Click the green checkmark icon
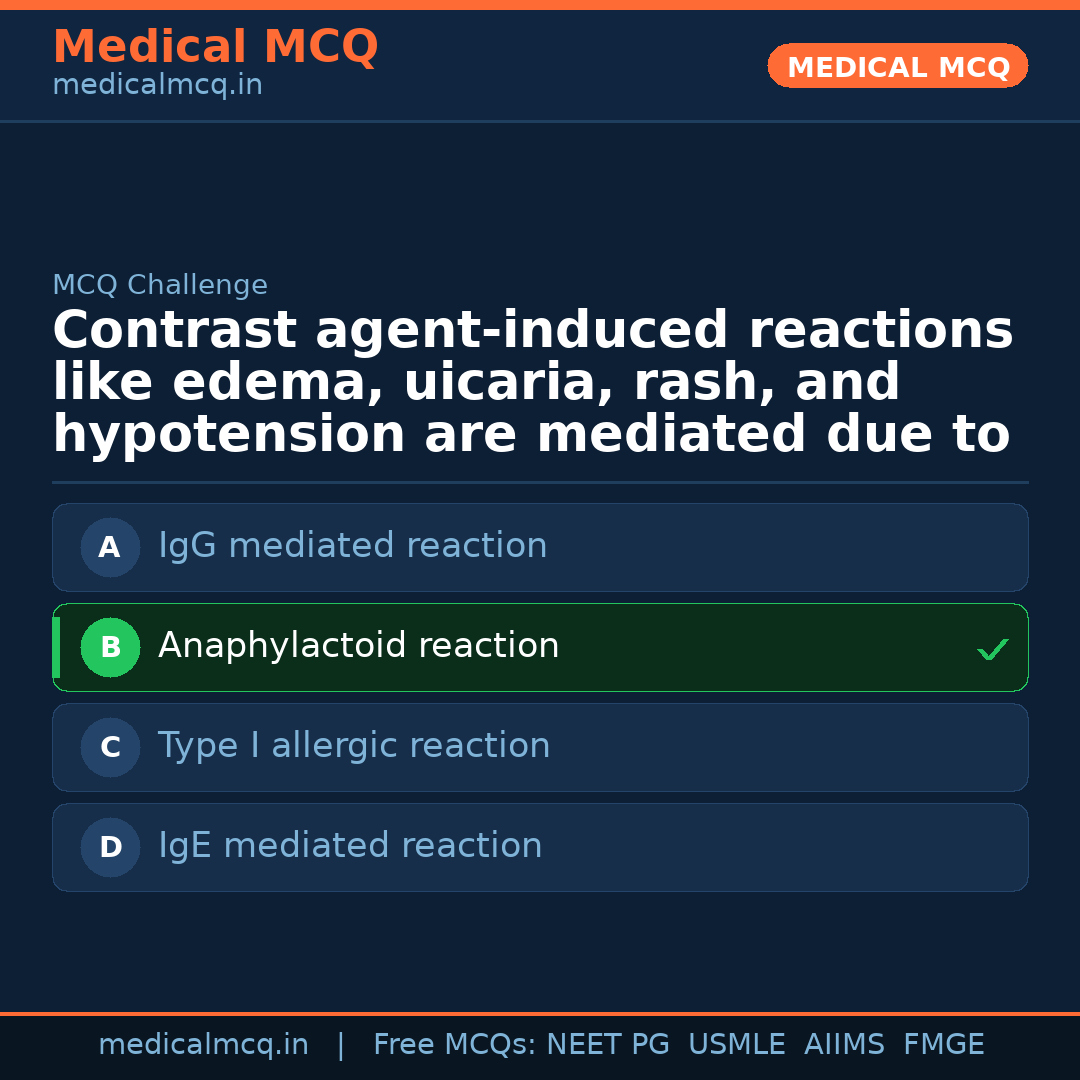 click(992, 649)
